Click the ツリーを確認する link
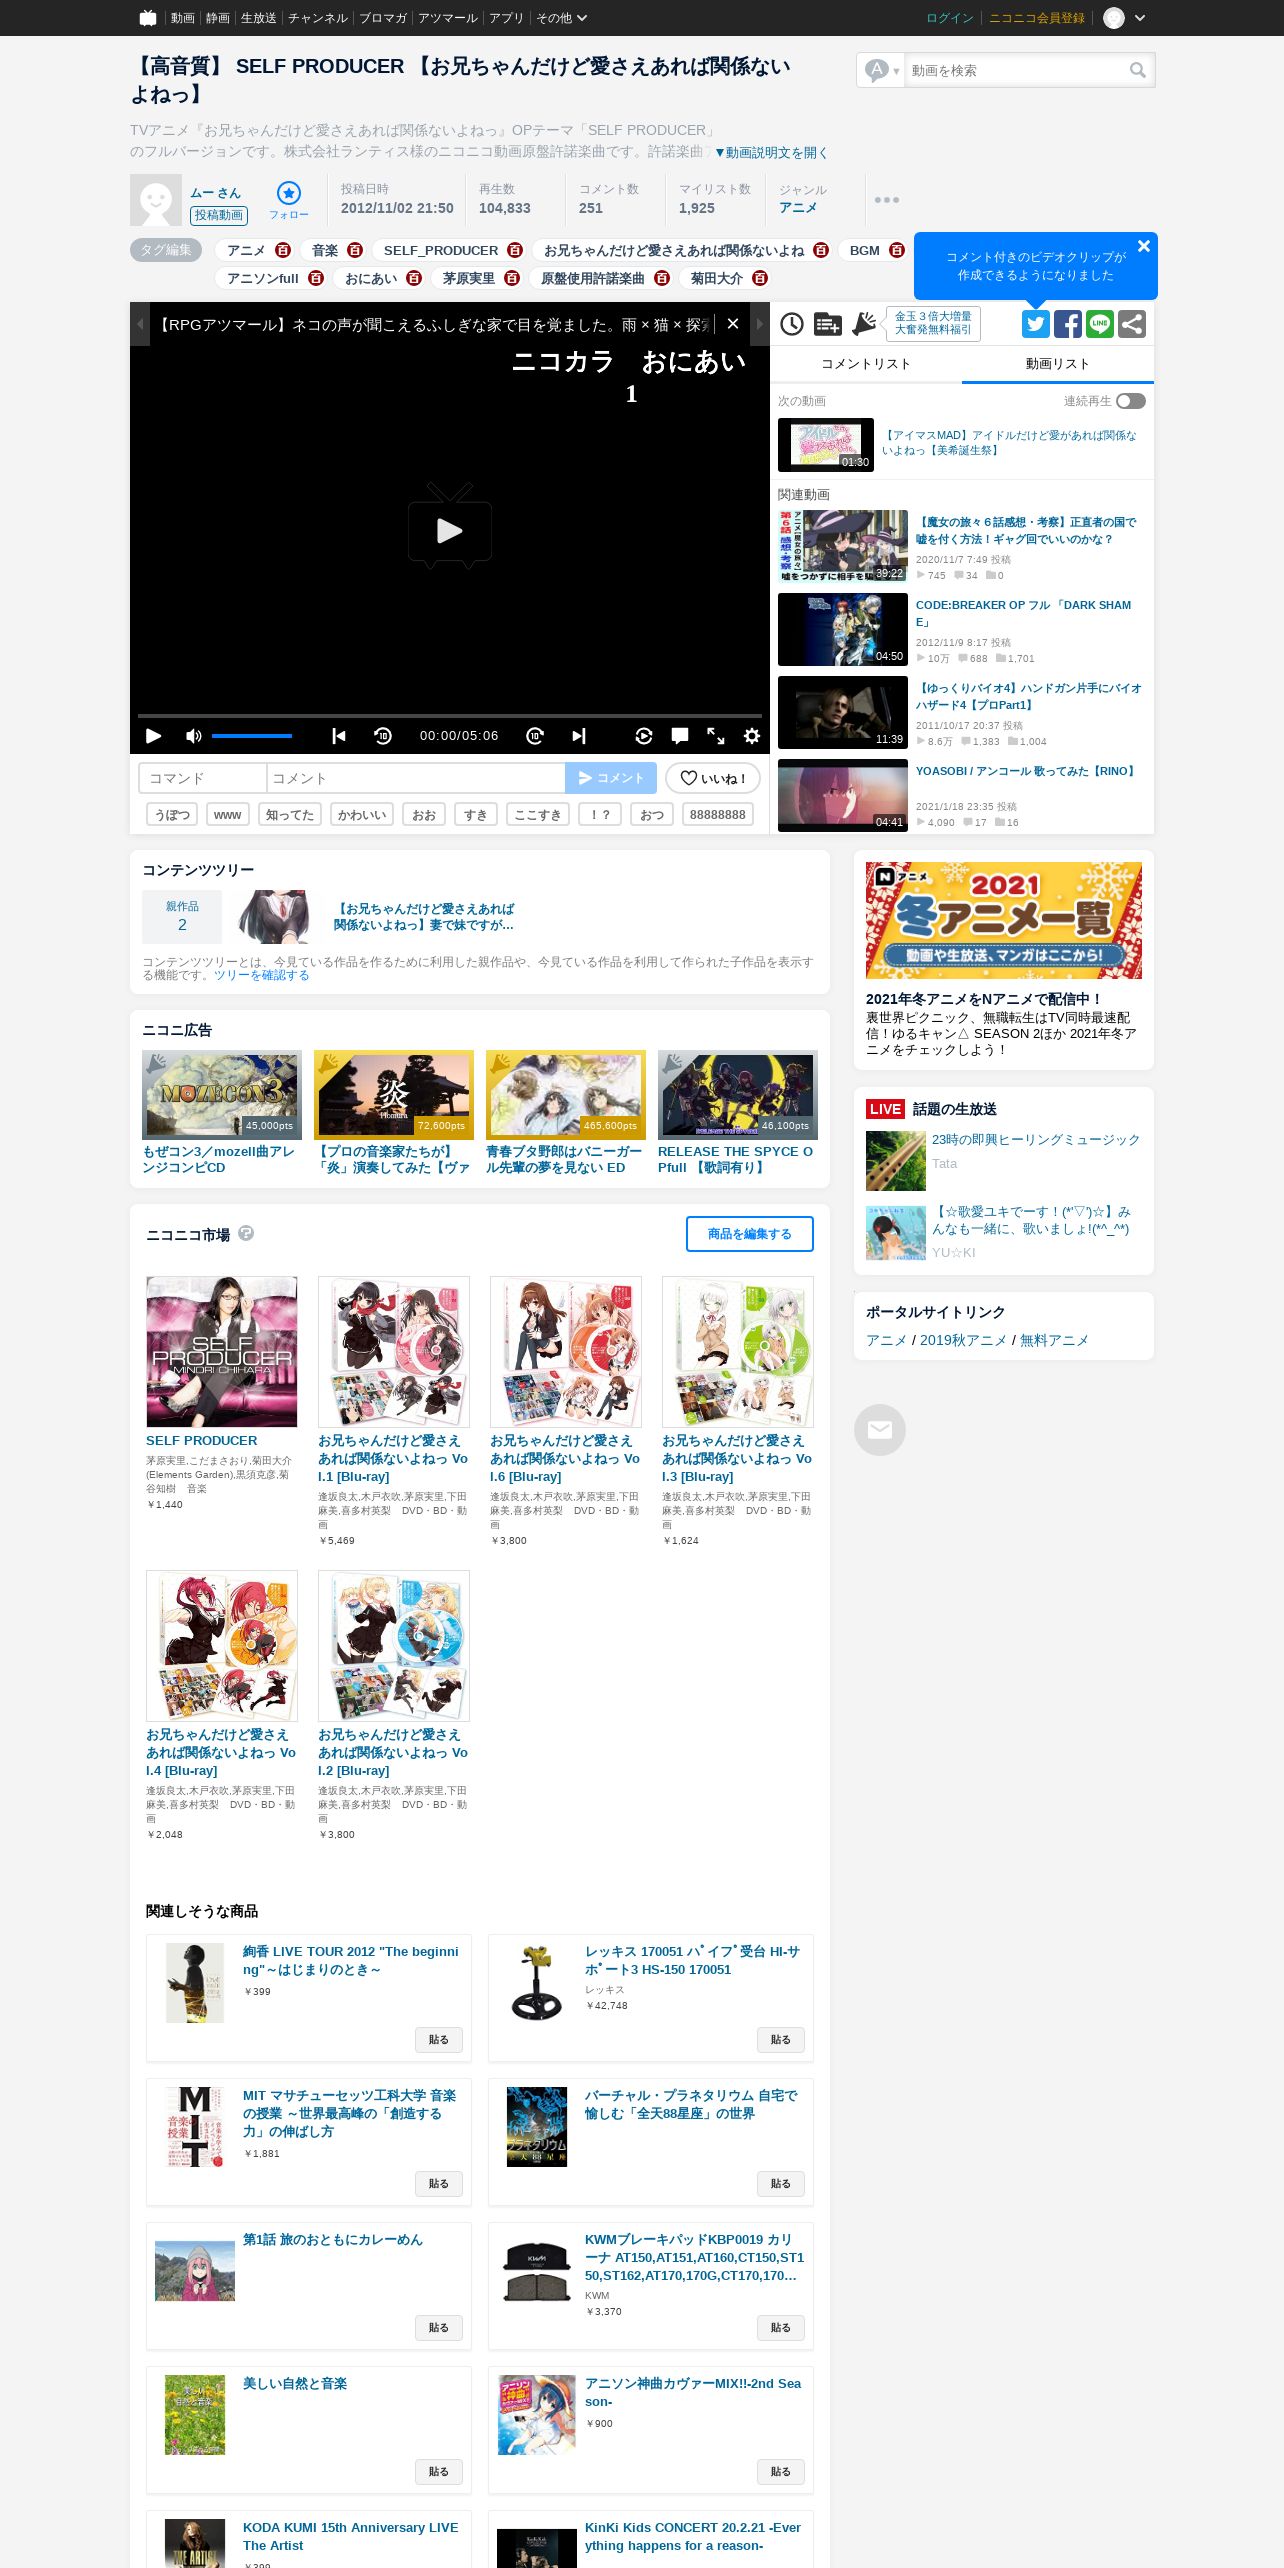 coord(262,975)
